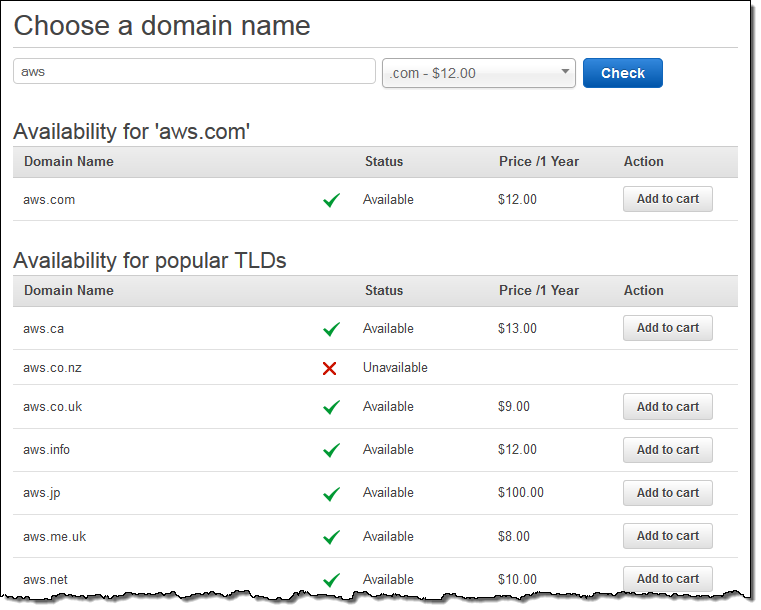The image size is (761, 610).
Task: Click the red X beside aws.co.nz
Action: coord(330,368)
